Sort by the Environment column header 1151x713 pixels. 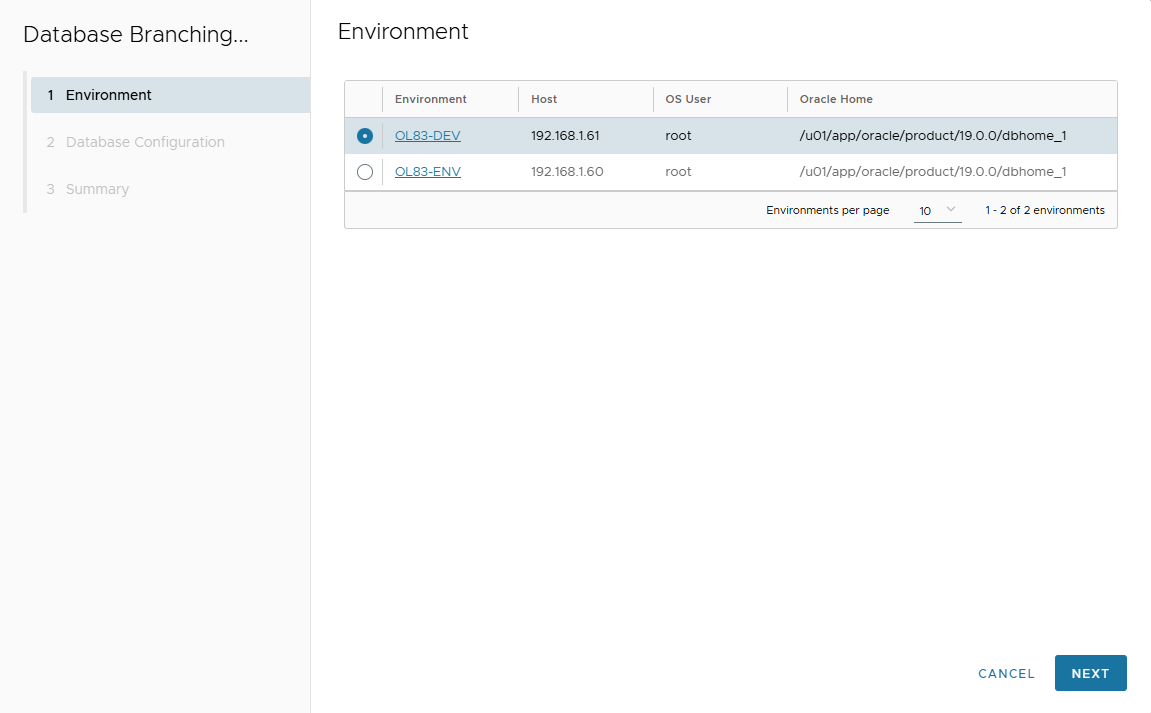click(430, 99)
